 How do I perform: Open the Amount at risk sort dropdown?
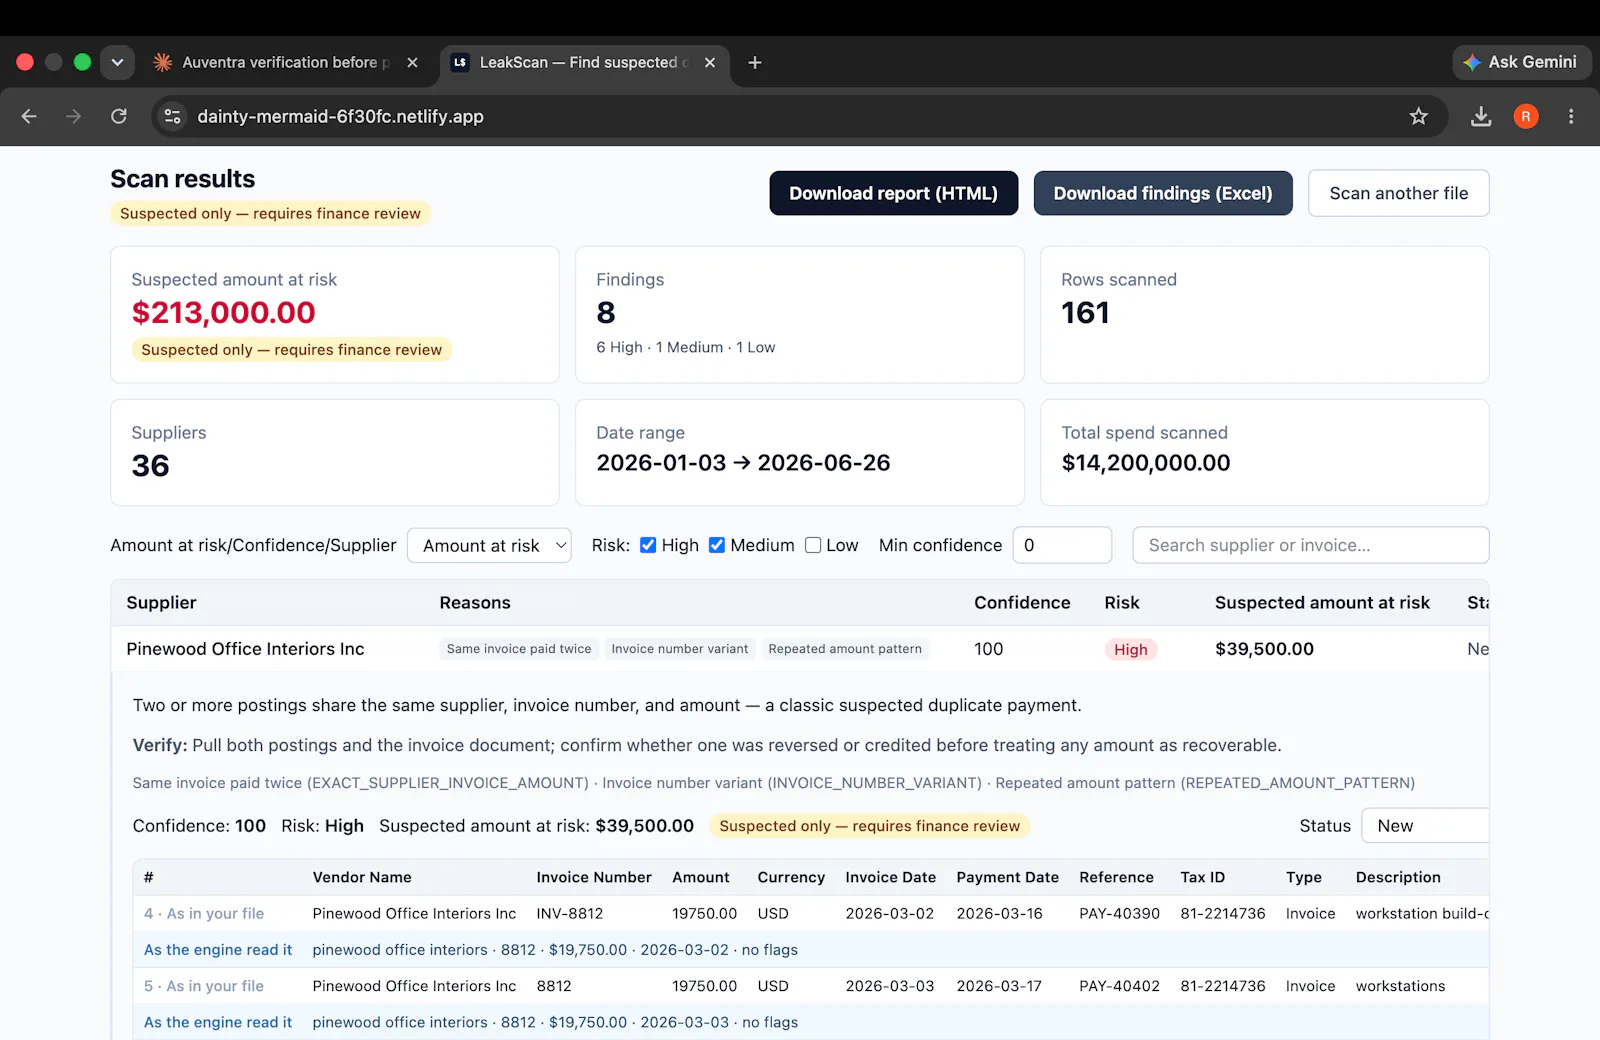click(x=489, y=545)
